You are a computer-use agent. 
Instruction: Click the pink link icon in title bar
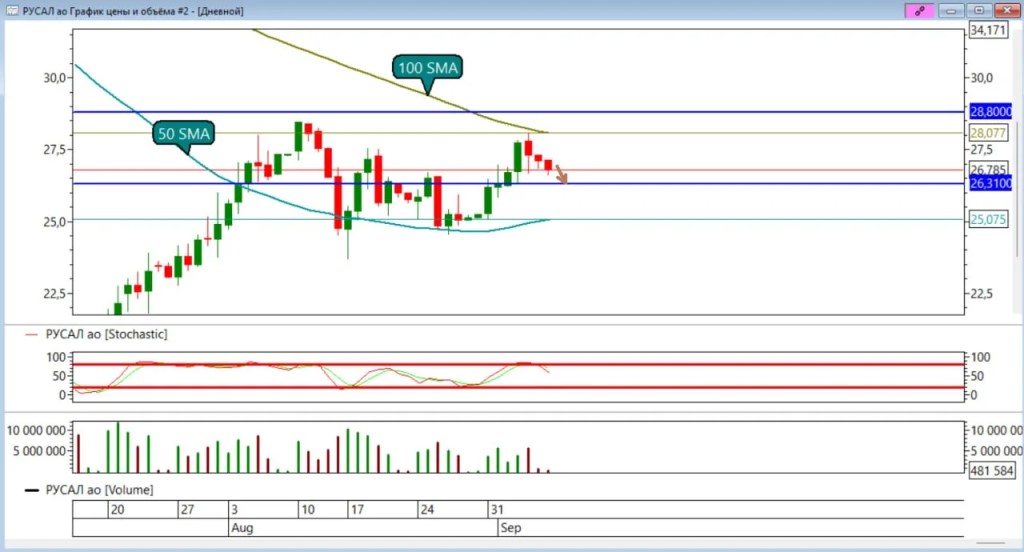click(x=920, y=10)
